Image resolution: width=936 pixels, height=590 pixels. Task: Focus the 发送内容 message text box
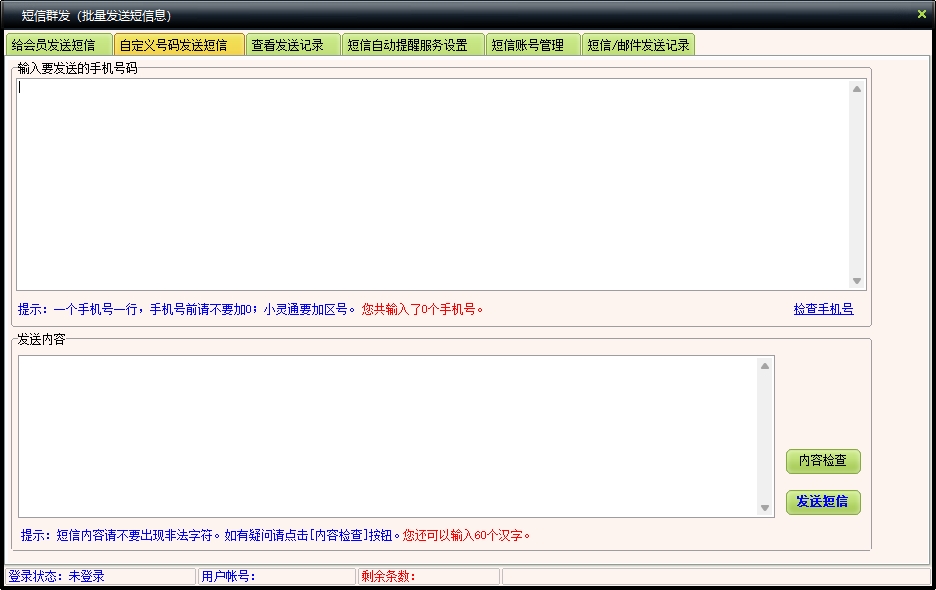(x=390, y=436)
